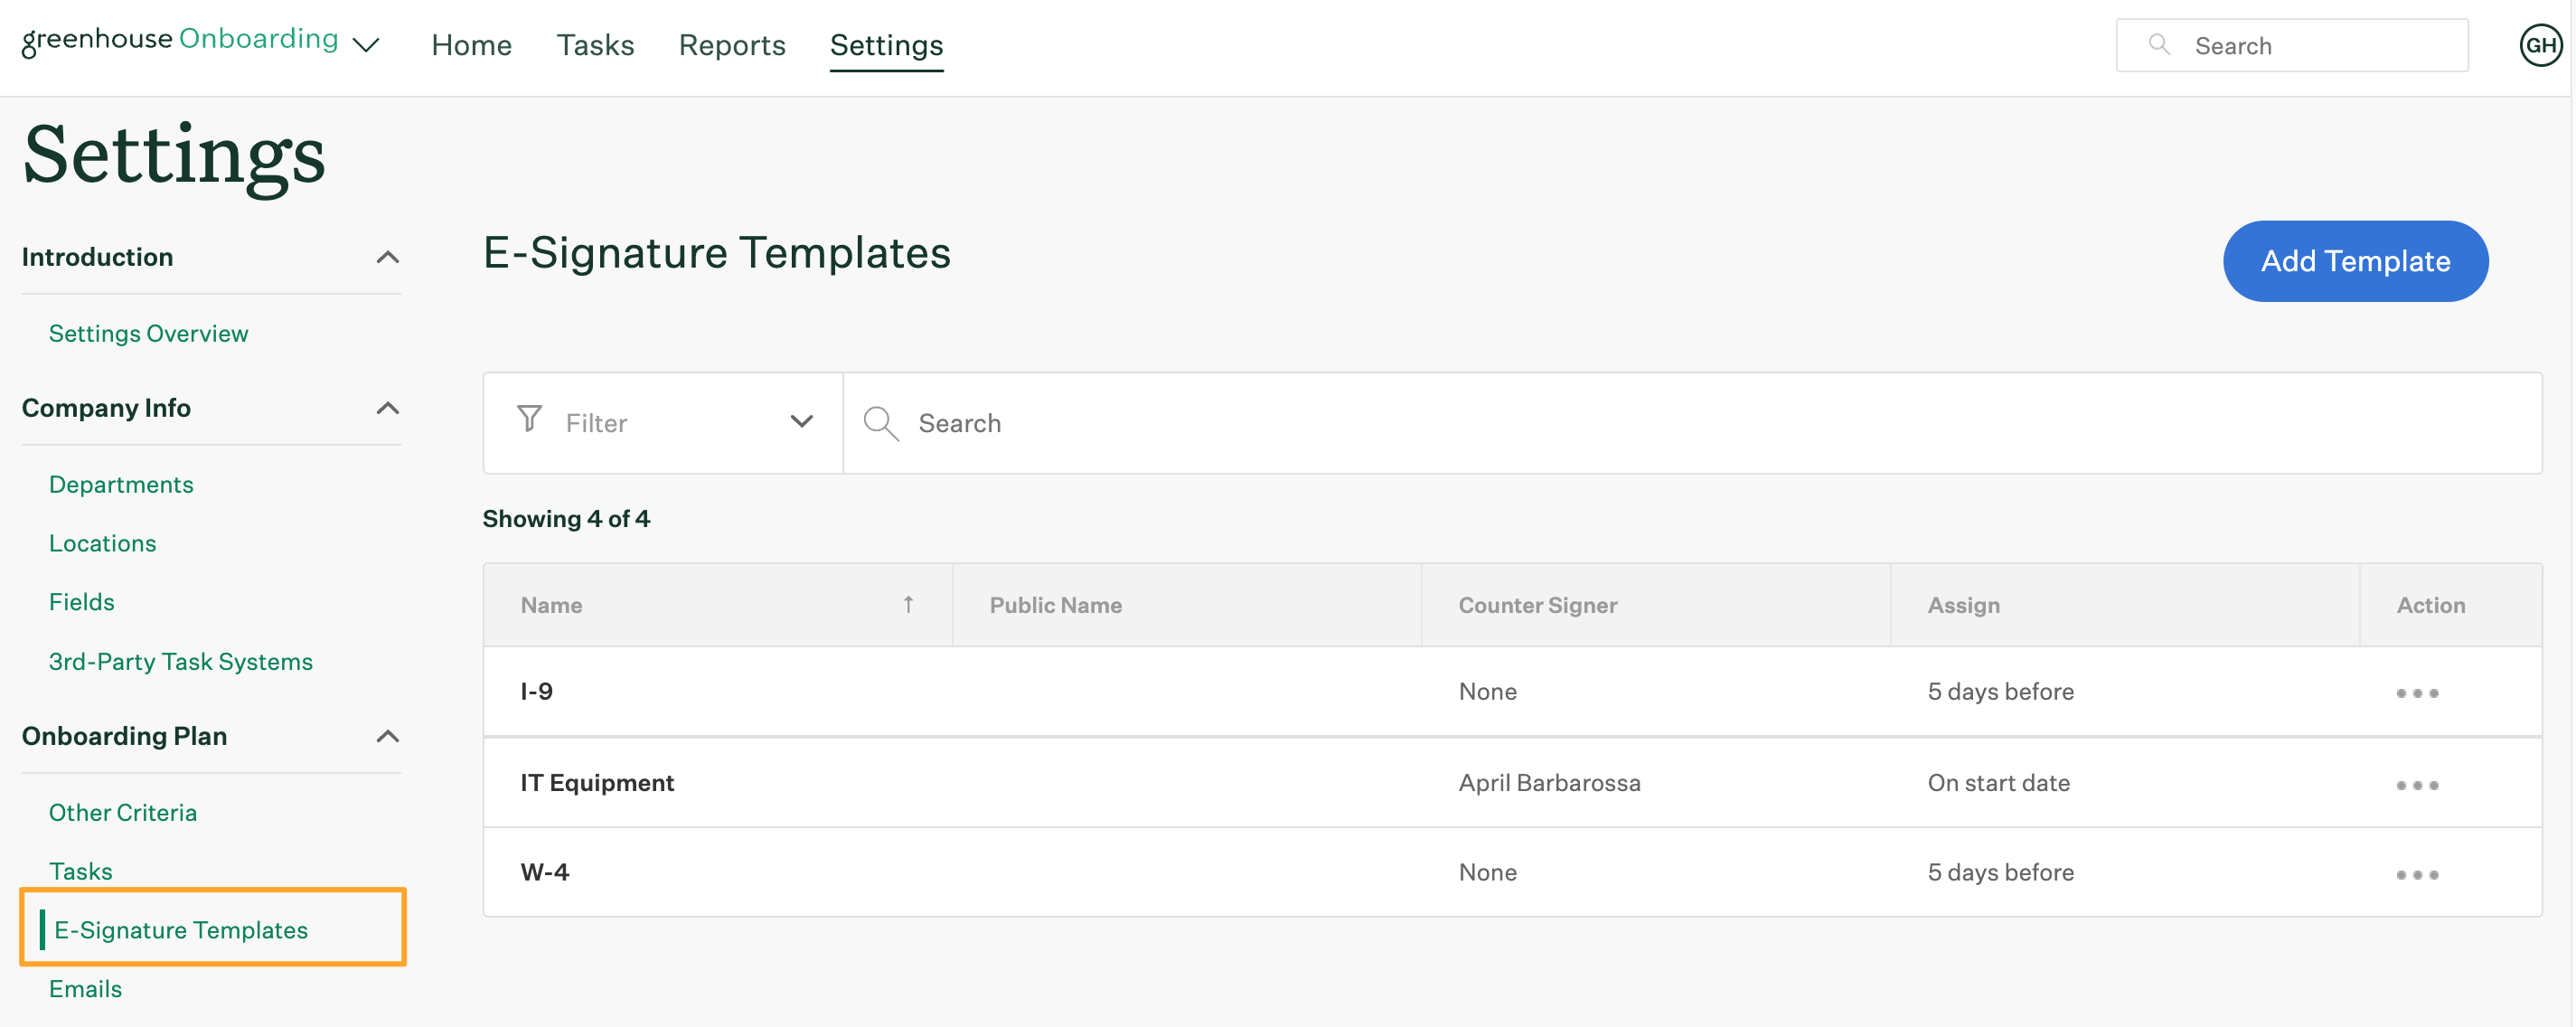2576x1027 pixels.
Task: Click the filter funnel icon
Action: (x=529, y=421)
